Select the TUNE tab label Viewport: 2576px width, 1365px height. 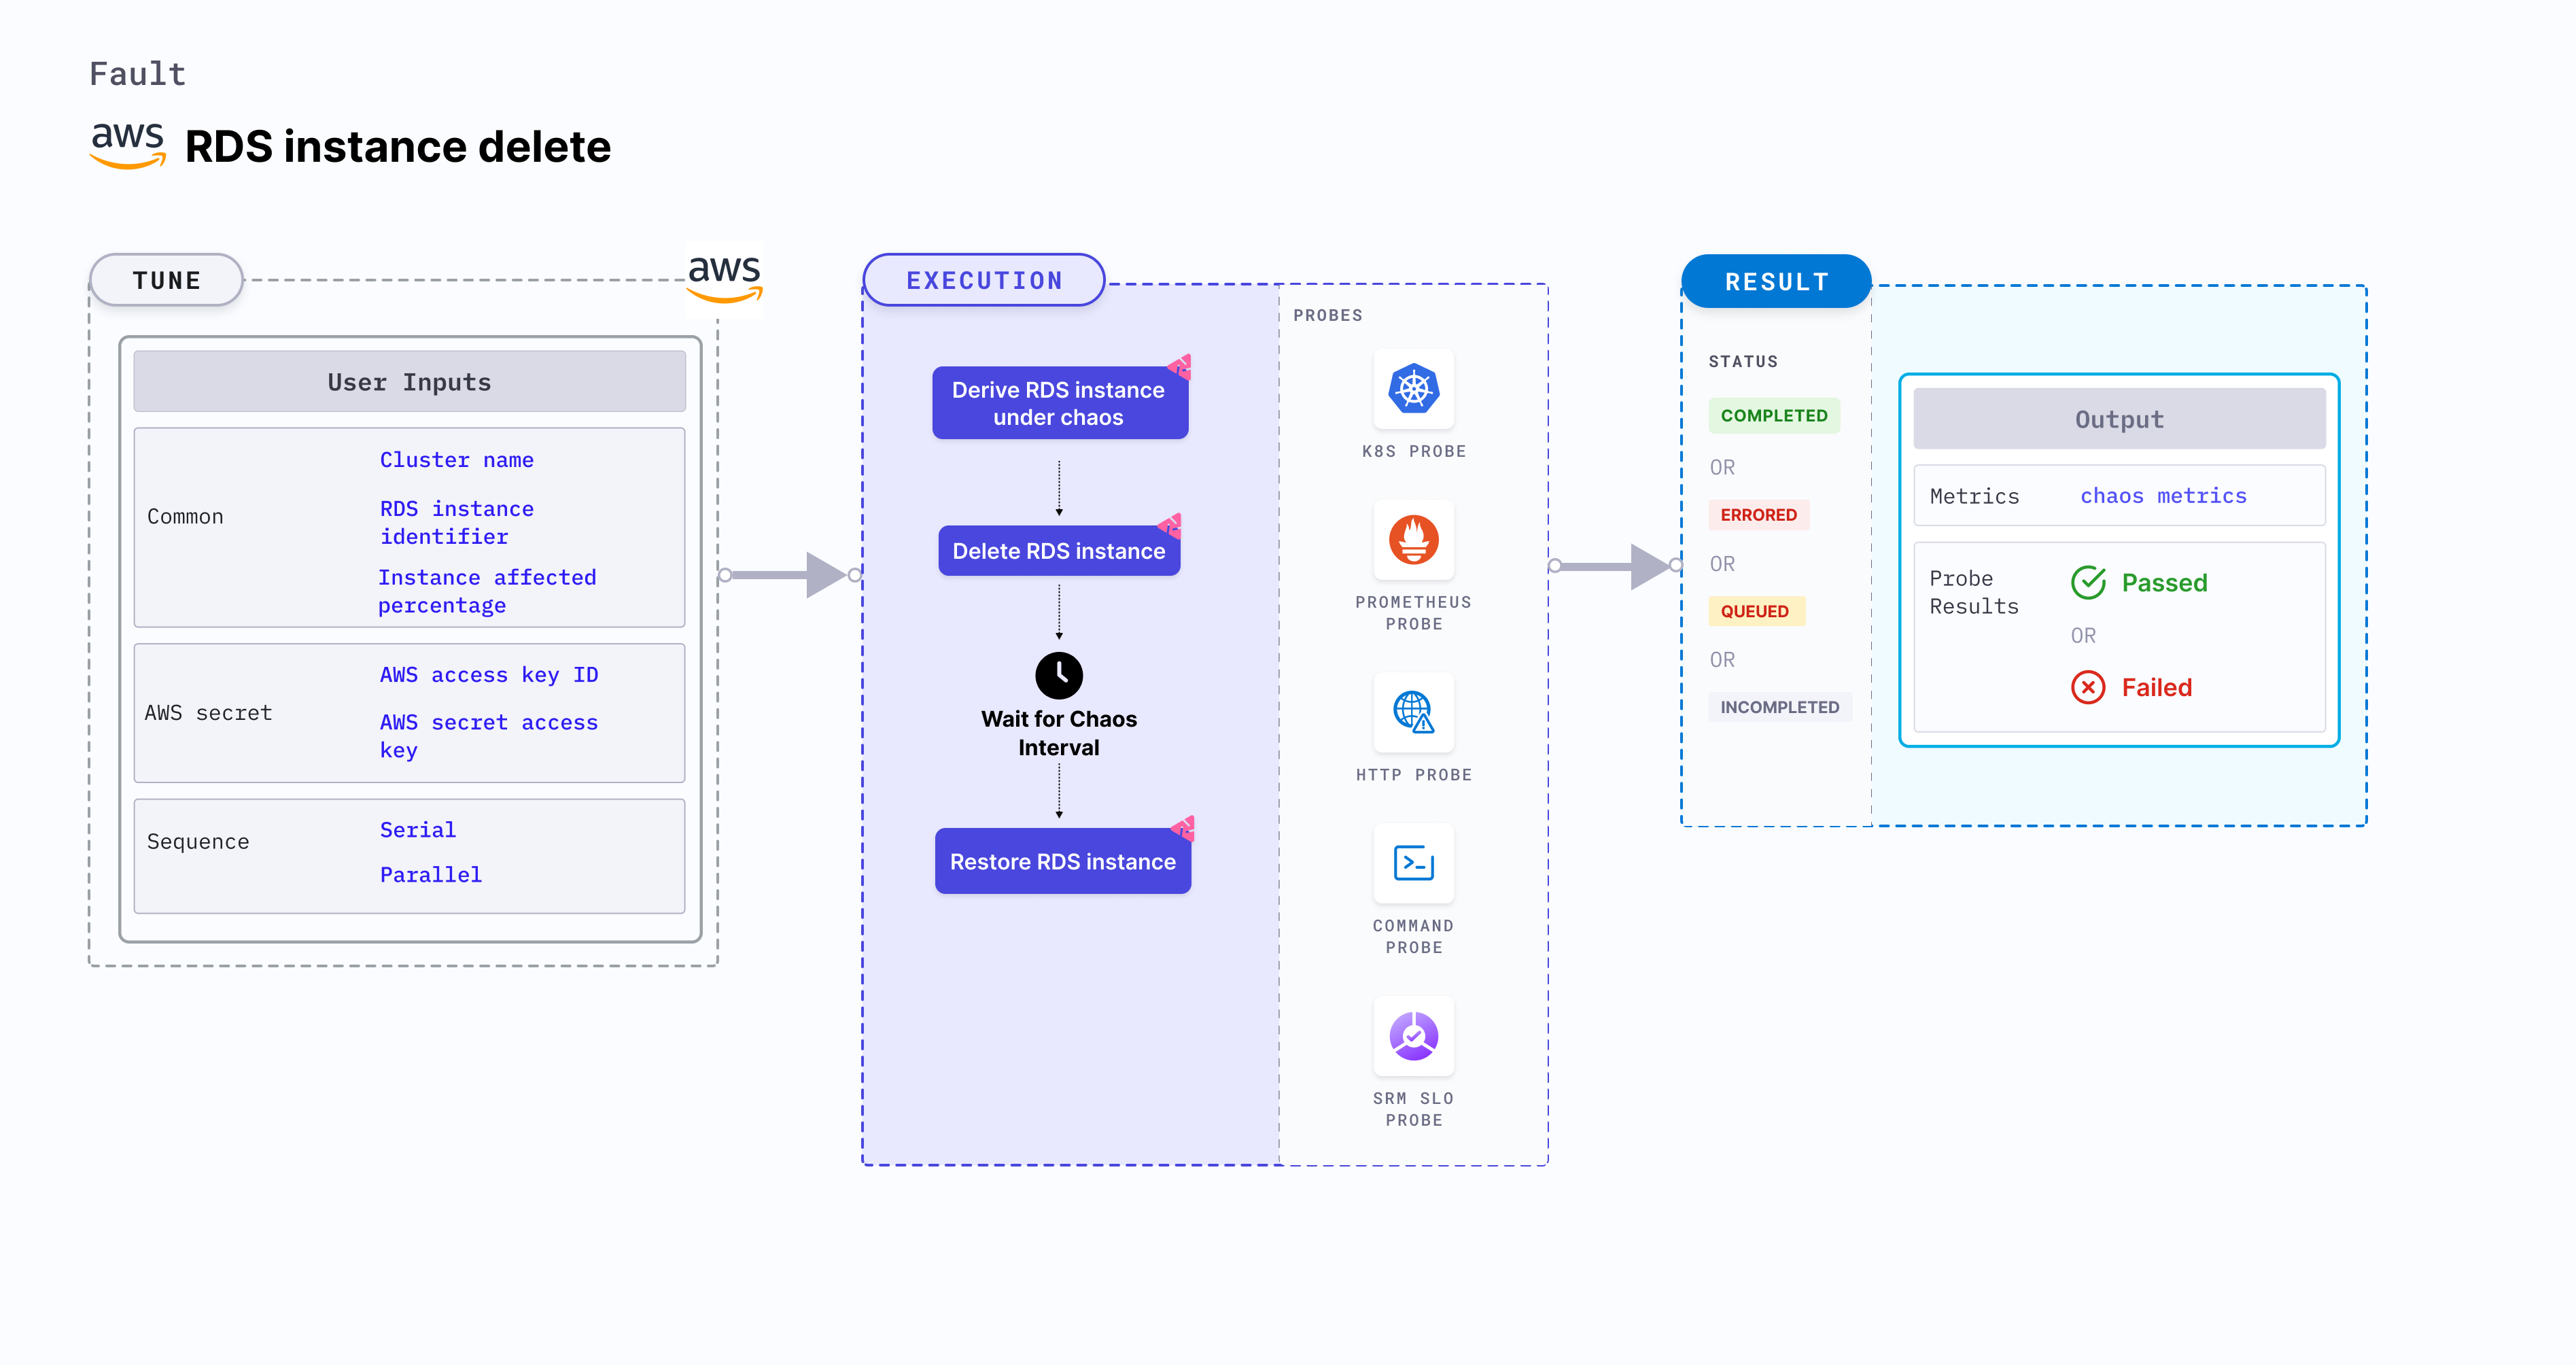click(x=167, y=281)
